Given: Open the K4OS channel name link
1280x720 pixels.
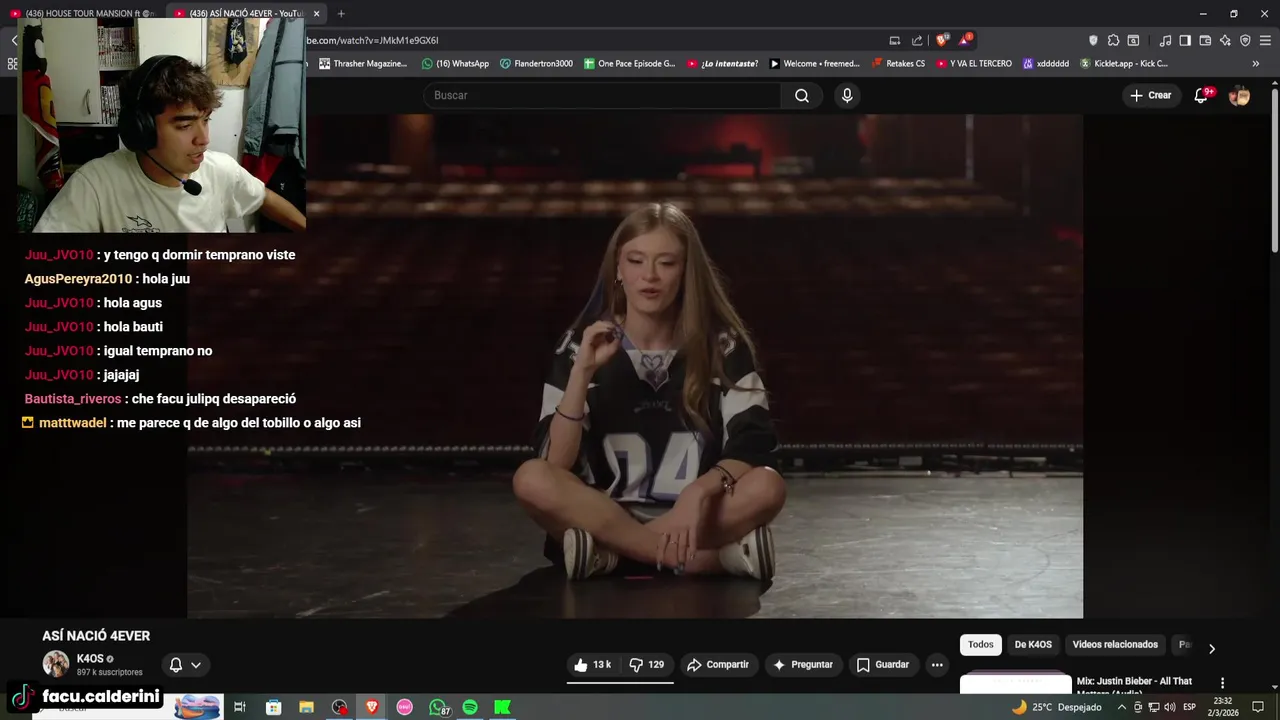Looking at the screenshot, I should coord(90,658).
